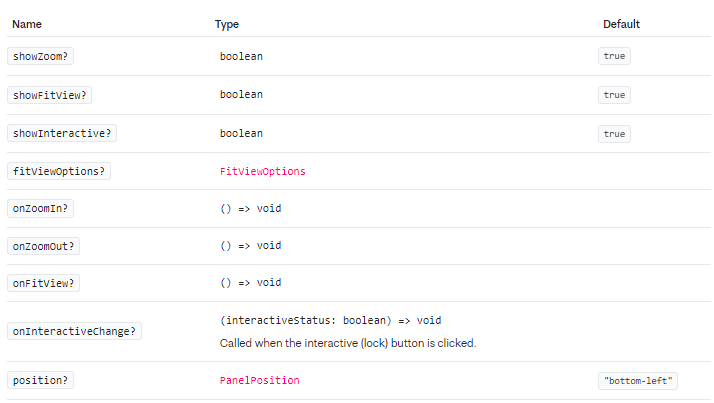Click the Name column header
This screenshot has width=714, height=403.
26,24
